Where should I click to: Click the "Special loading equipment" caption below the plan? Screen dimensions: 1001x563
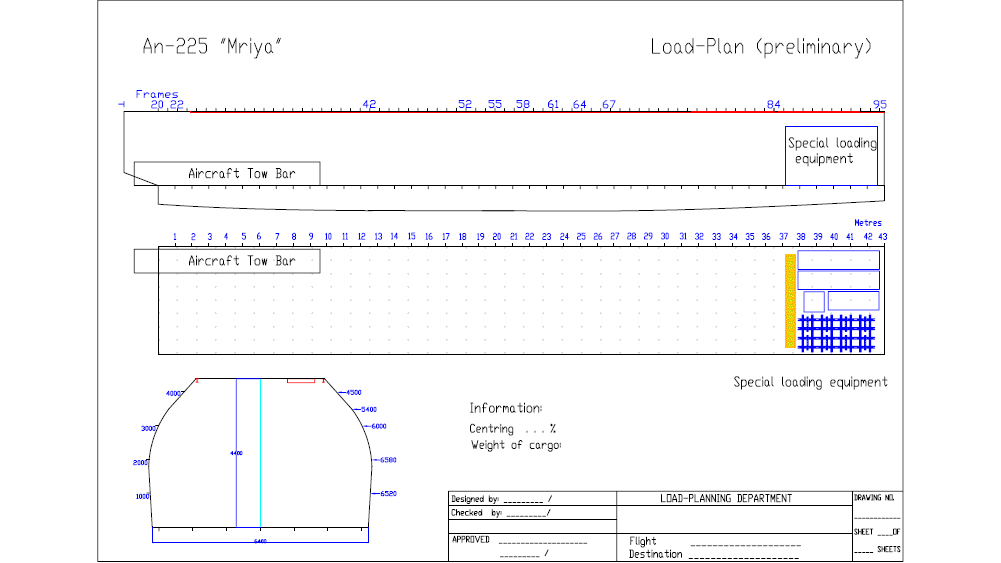810,382
